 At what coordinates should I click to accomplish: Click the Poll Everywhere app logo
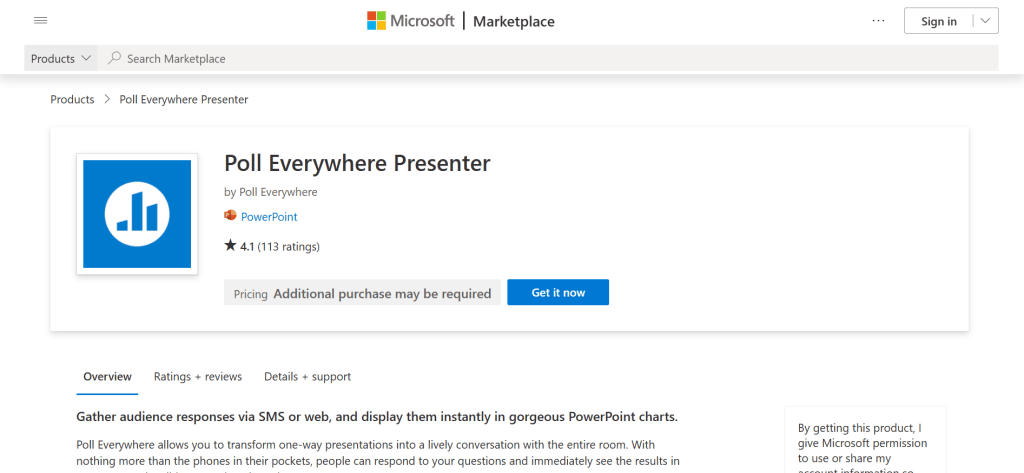tap(136, 214)
